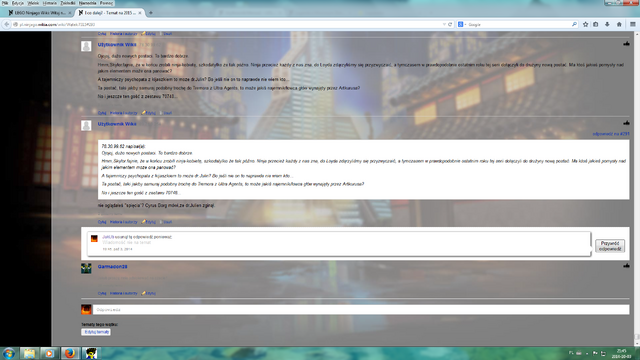Switch to the LEGO Ninjago Wiki tab
The height and width of the screenshot is (360, 640).
pos(40,13)
